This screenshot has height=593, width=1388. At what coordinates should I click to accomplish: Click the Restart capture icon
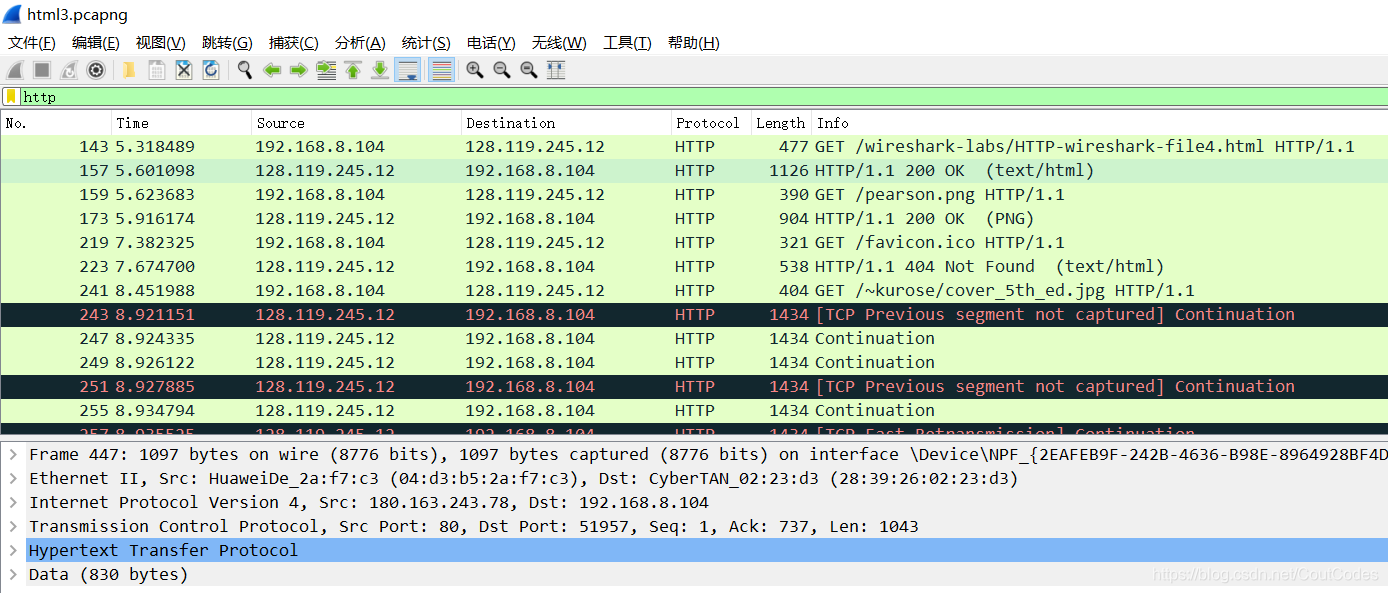click(69, 70)
